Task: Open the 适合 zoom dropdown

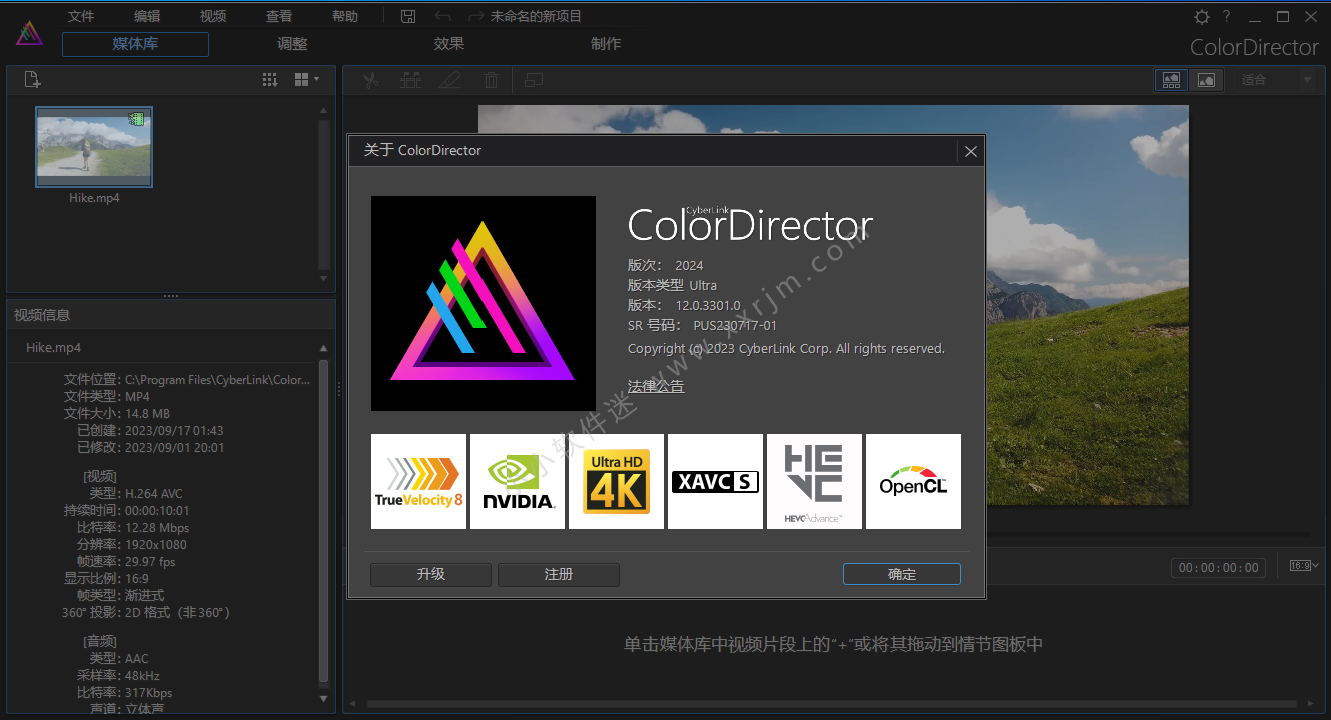Action: pos(1276,80)
